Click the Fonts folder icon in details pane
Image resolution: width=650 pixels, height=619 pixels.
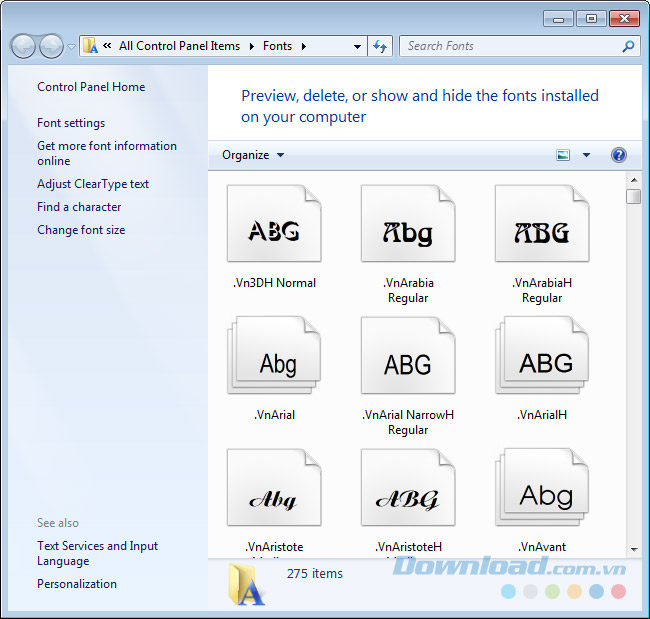246,585
